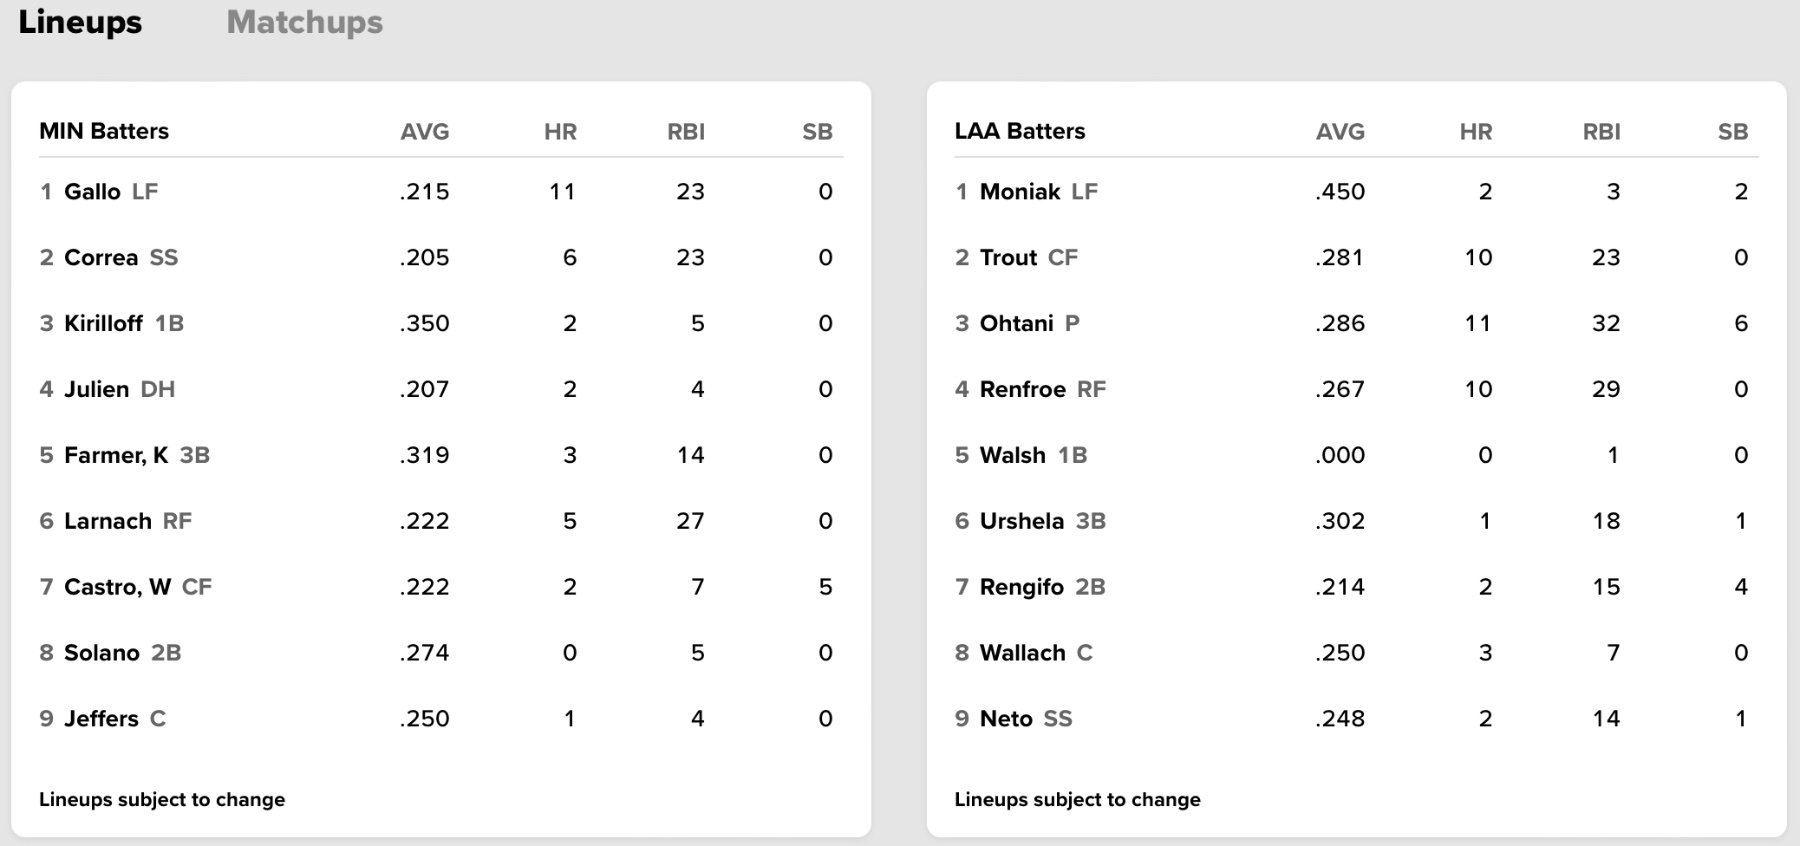Viewport: 1800px width, 846px height.
Task: Select Jeffers in MIN batters
Action: 101,719
